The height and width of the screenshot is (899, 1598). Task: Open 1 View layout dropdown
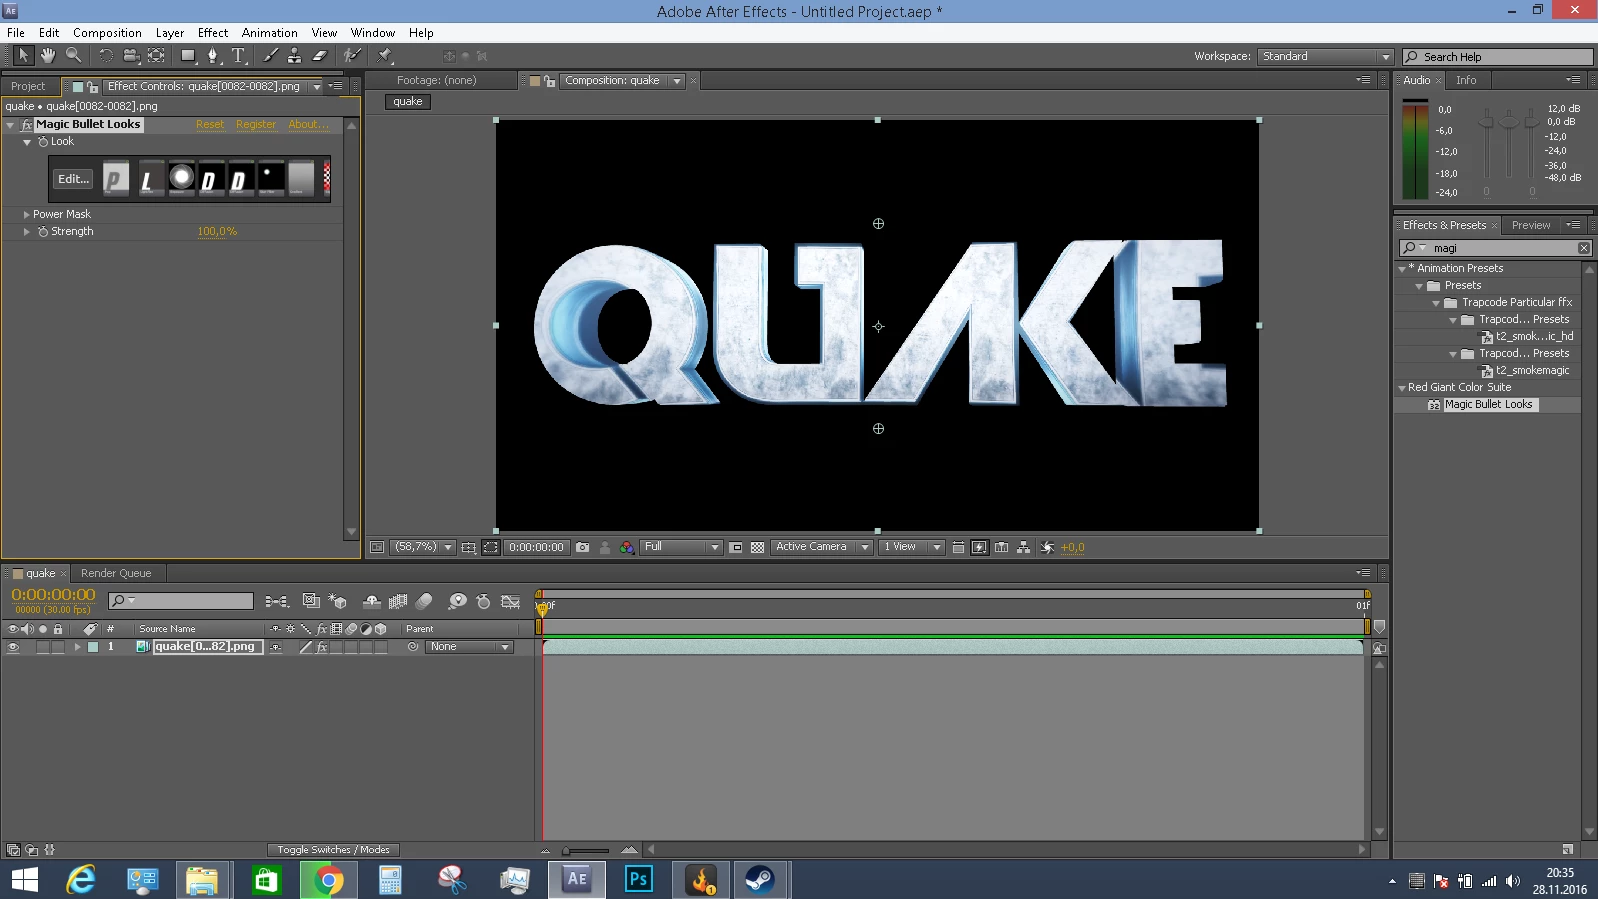912,547
